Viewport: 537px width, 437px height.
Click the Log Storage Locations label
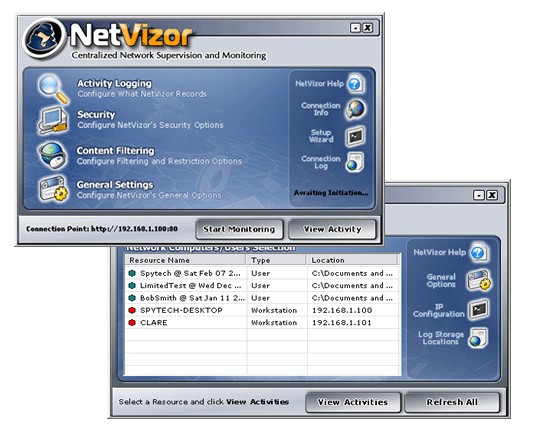(x=440, y=338)
